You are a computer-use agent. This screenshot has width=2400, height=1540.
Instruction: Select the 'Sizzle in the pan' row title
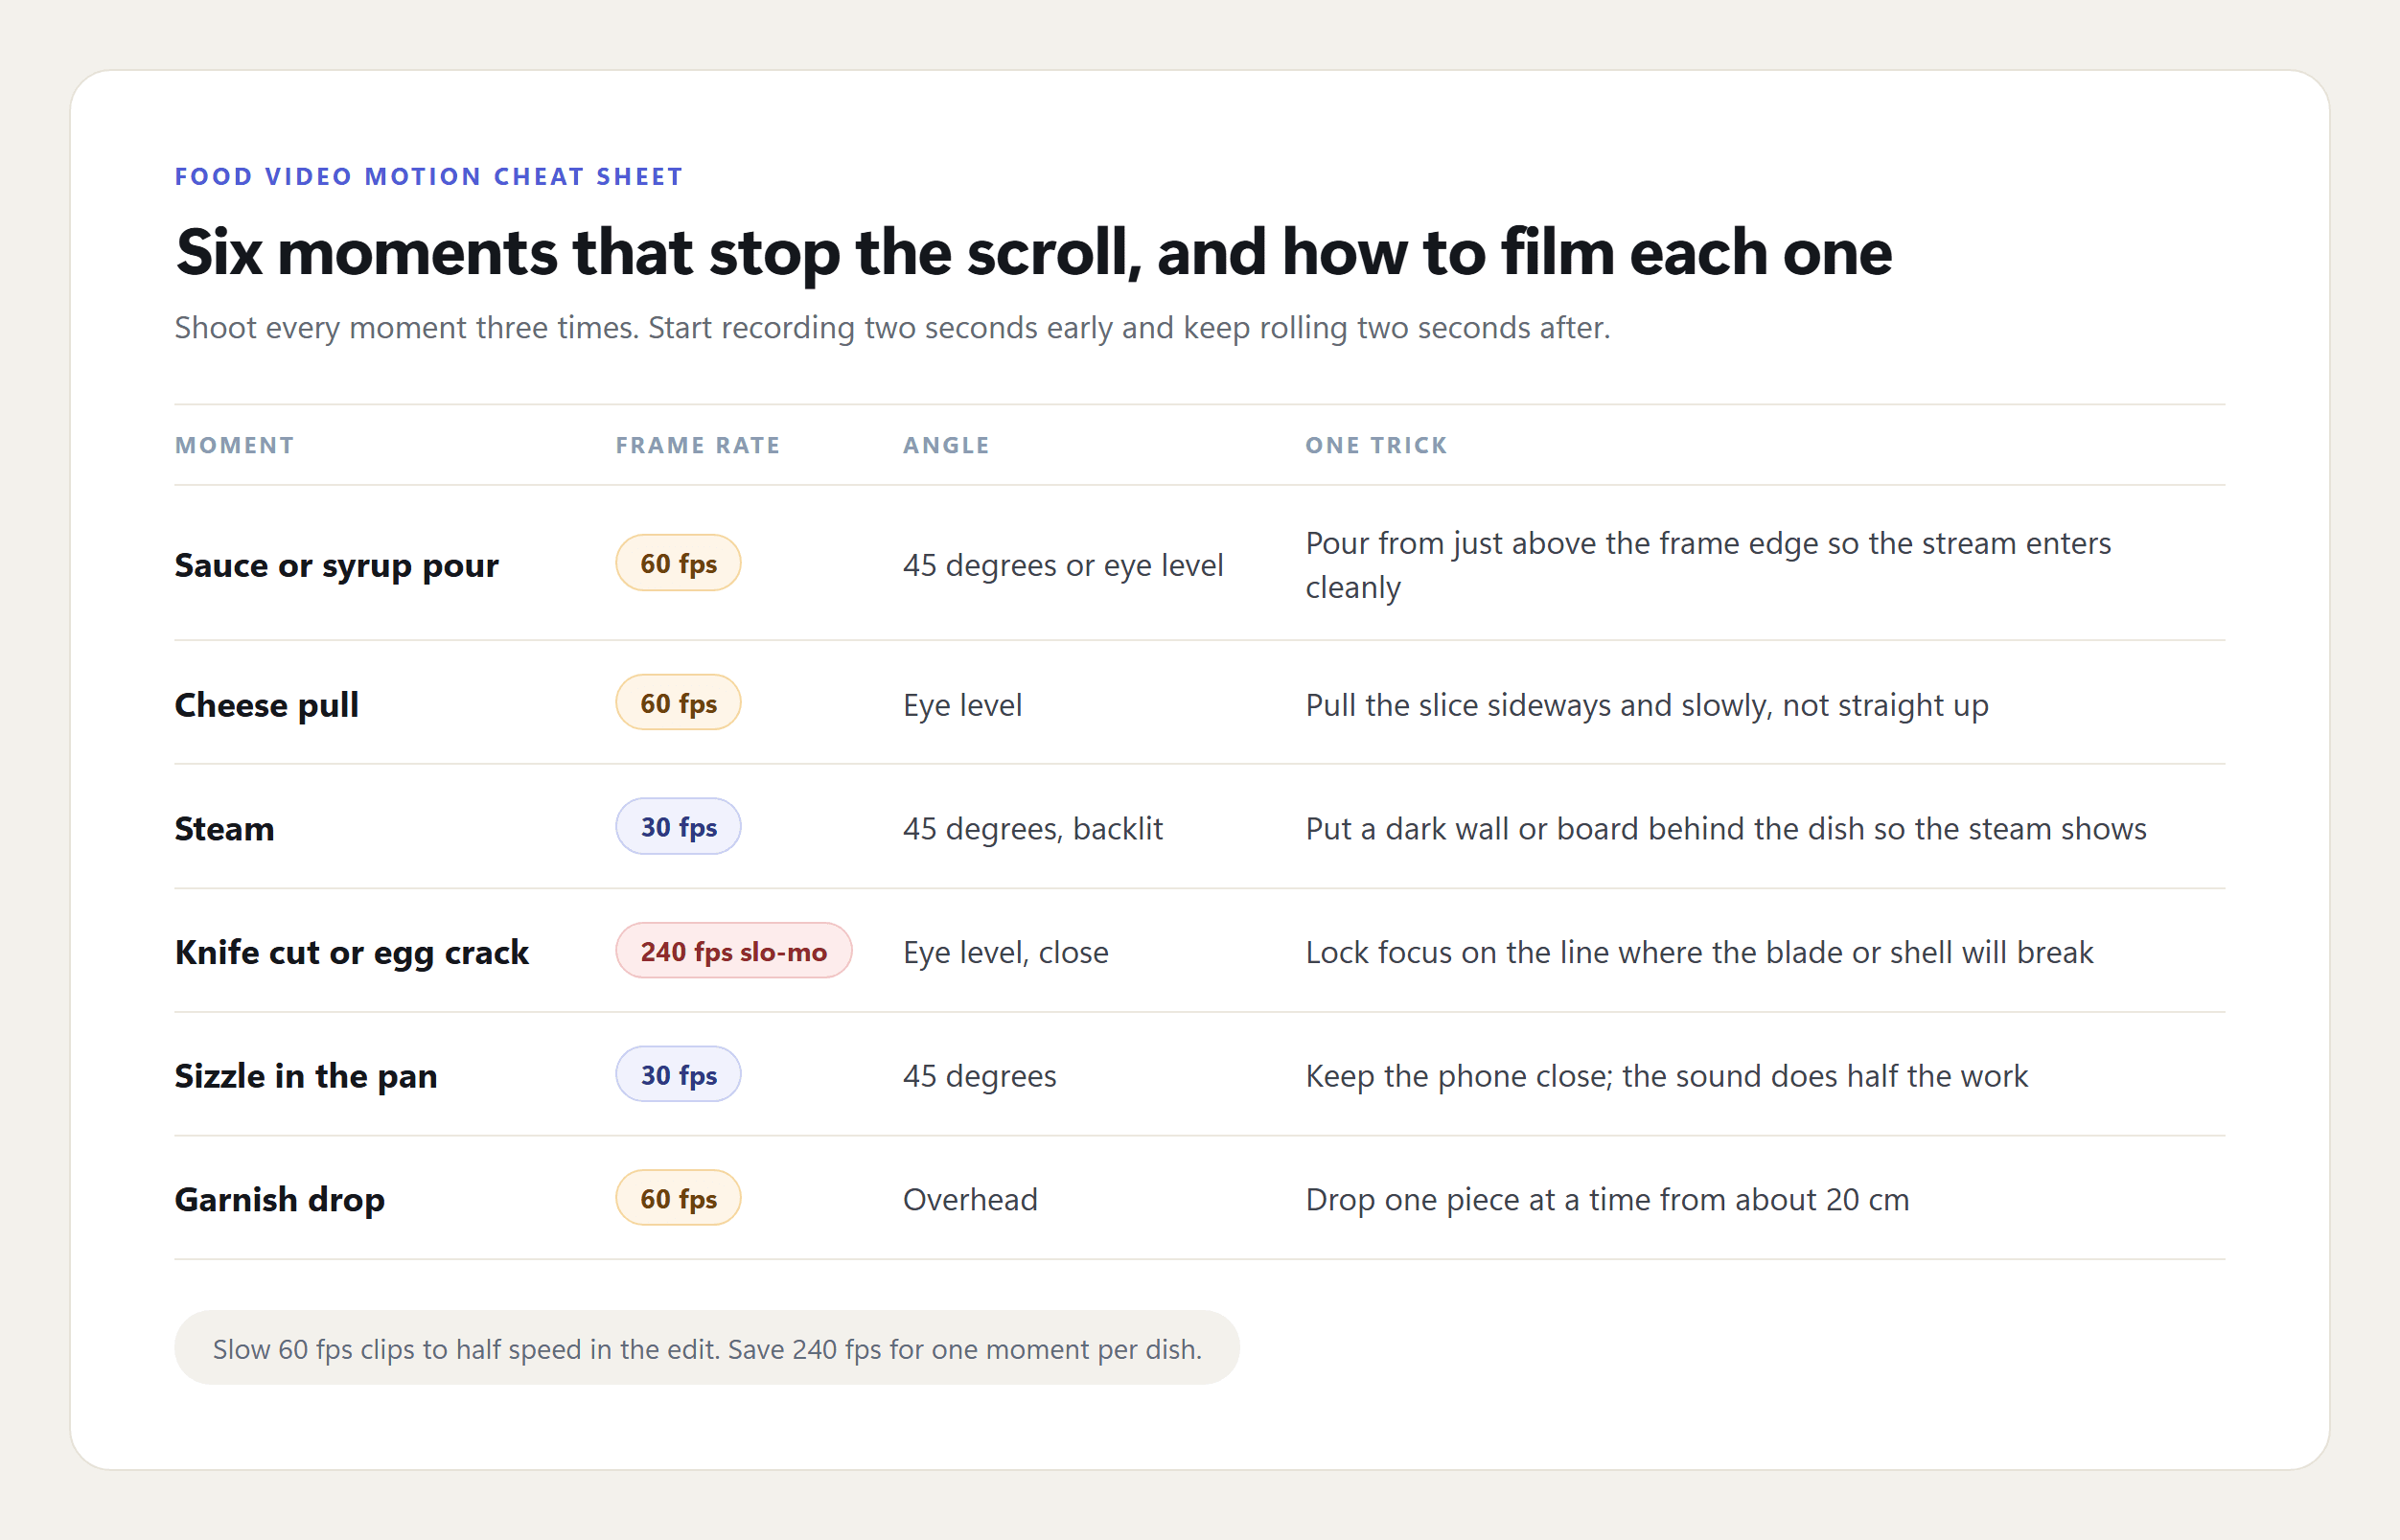tap(306, 1076)
